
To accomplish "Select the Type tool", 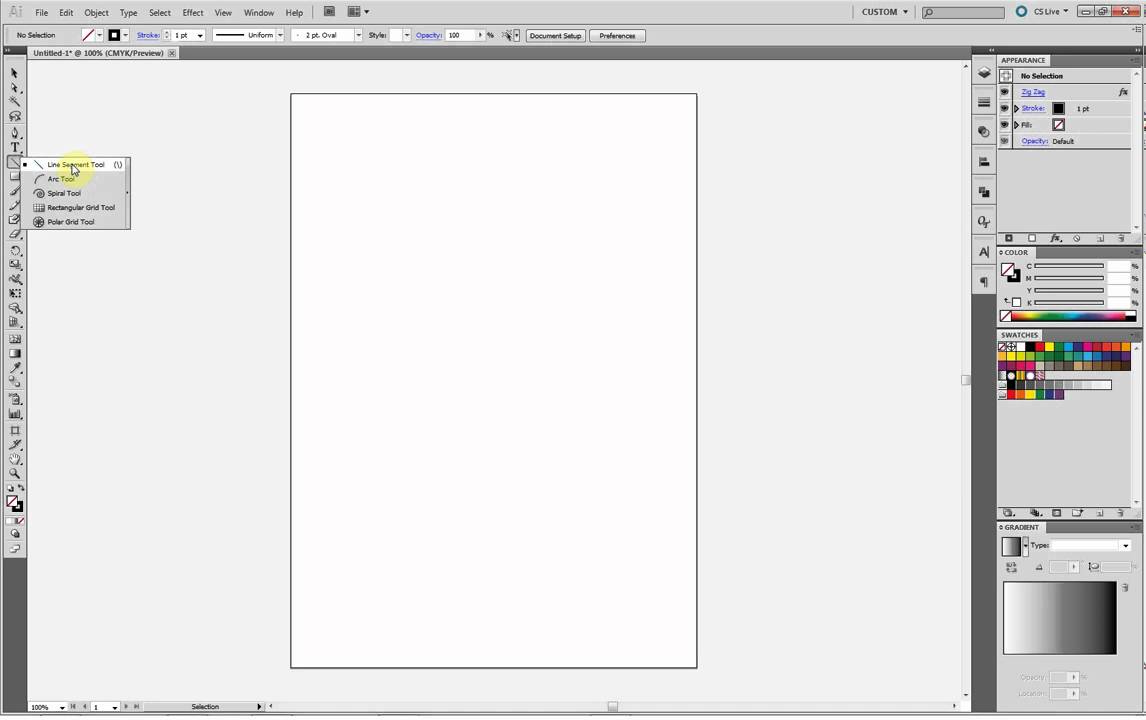I will [x=14, y=147].
